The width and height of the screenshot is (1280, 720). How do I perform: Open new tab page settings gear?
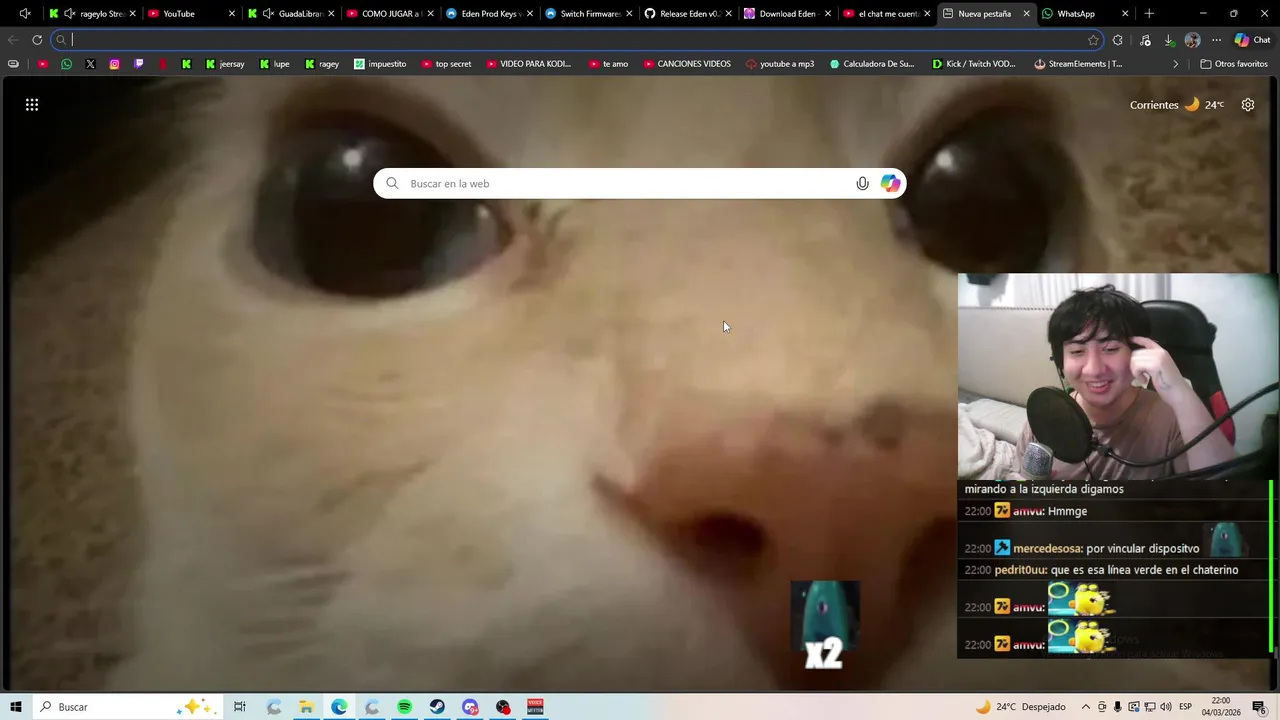click(1248, 105)
